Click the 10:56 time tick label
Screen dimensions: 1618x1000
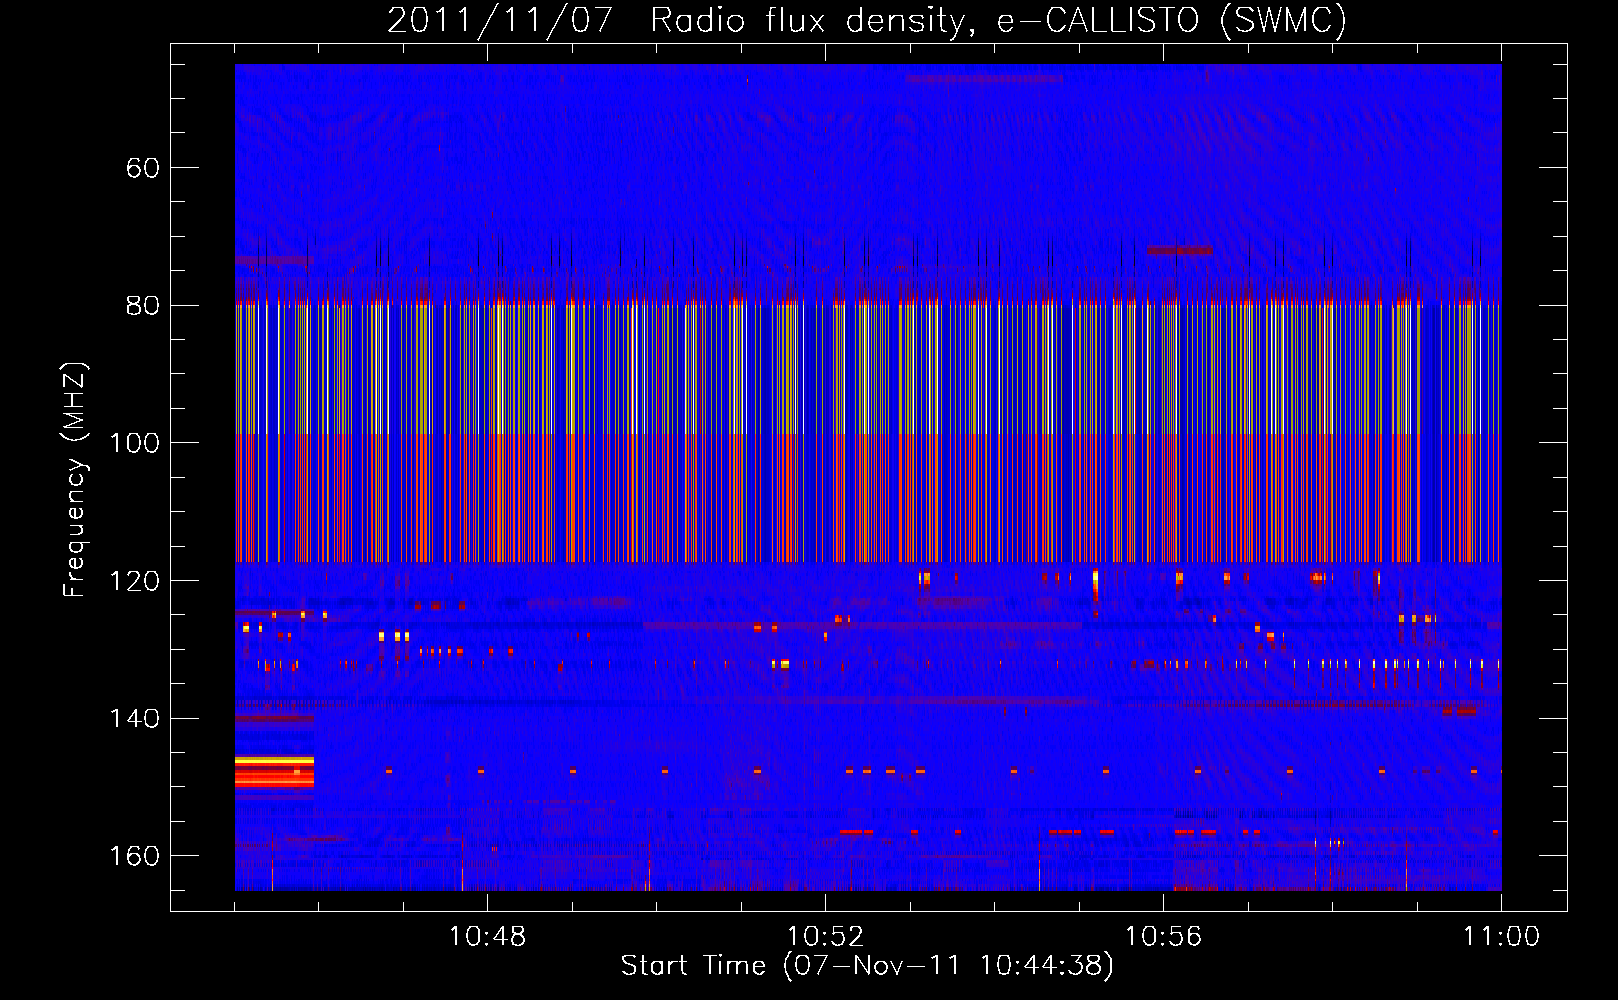coord(1163,937)
